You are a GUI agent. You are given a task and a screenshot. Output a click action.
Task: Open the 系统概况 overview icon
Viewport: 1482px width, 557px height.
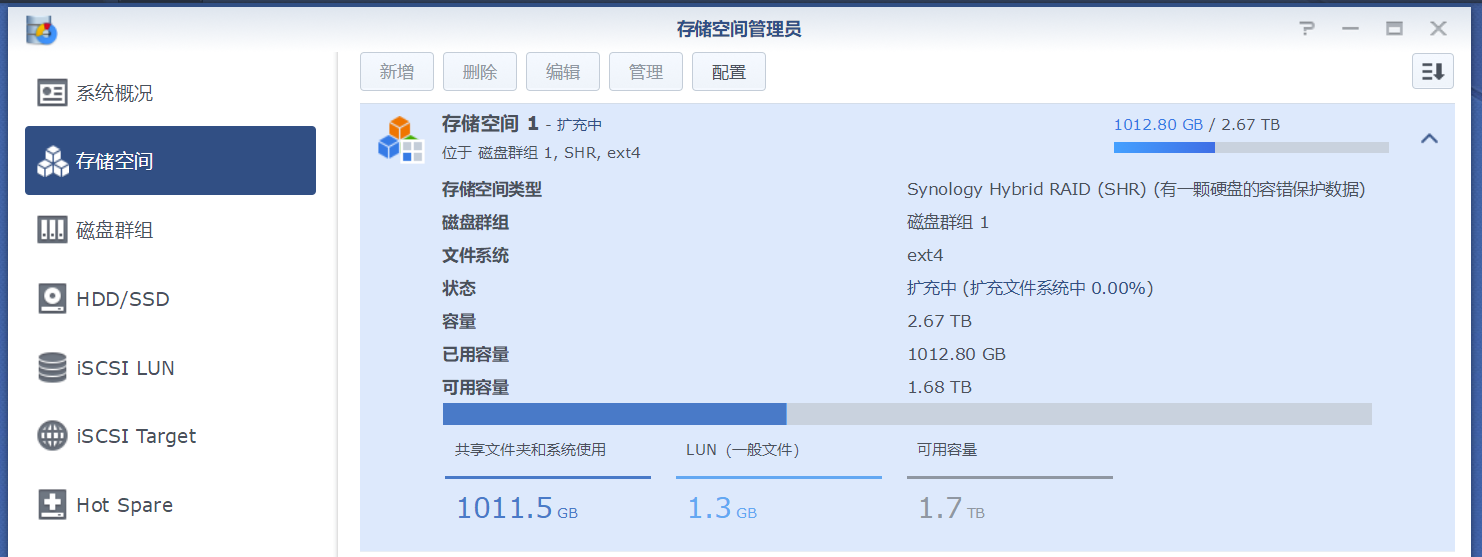[52, 93]
